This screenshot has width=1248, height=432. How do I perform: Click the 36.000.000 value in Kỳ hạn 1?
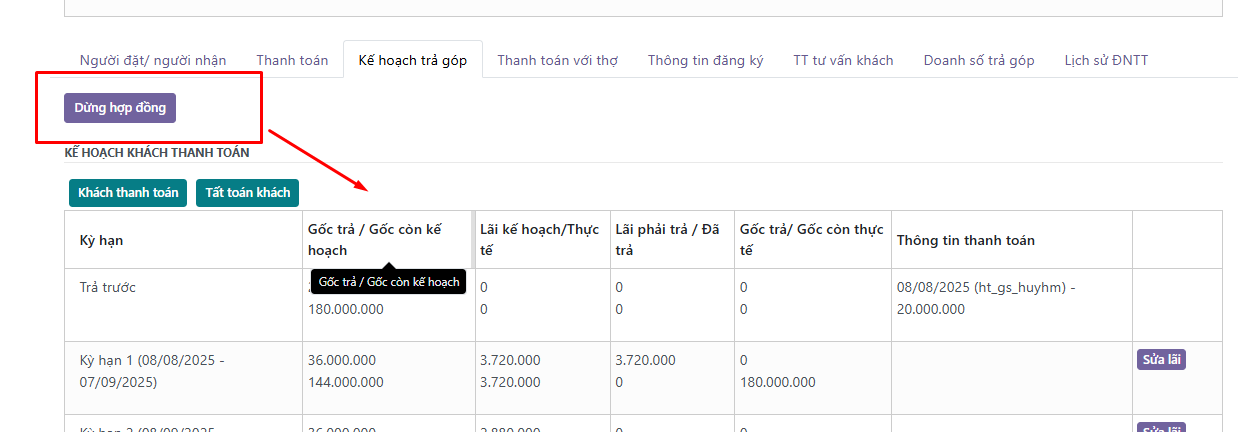click(342, 360)
